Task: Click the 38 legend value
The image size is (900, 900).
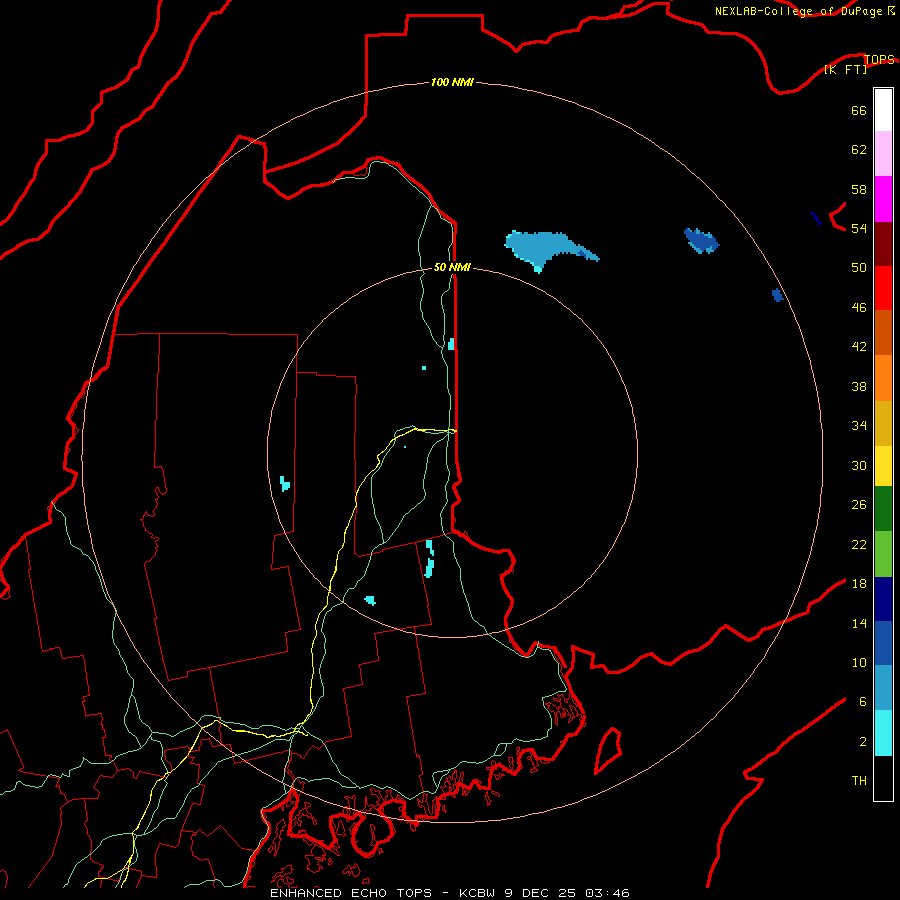Action: (859, 387)
